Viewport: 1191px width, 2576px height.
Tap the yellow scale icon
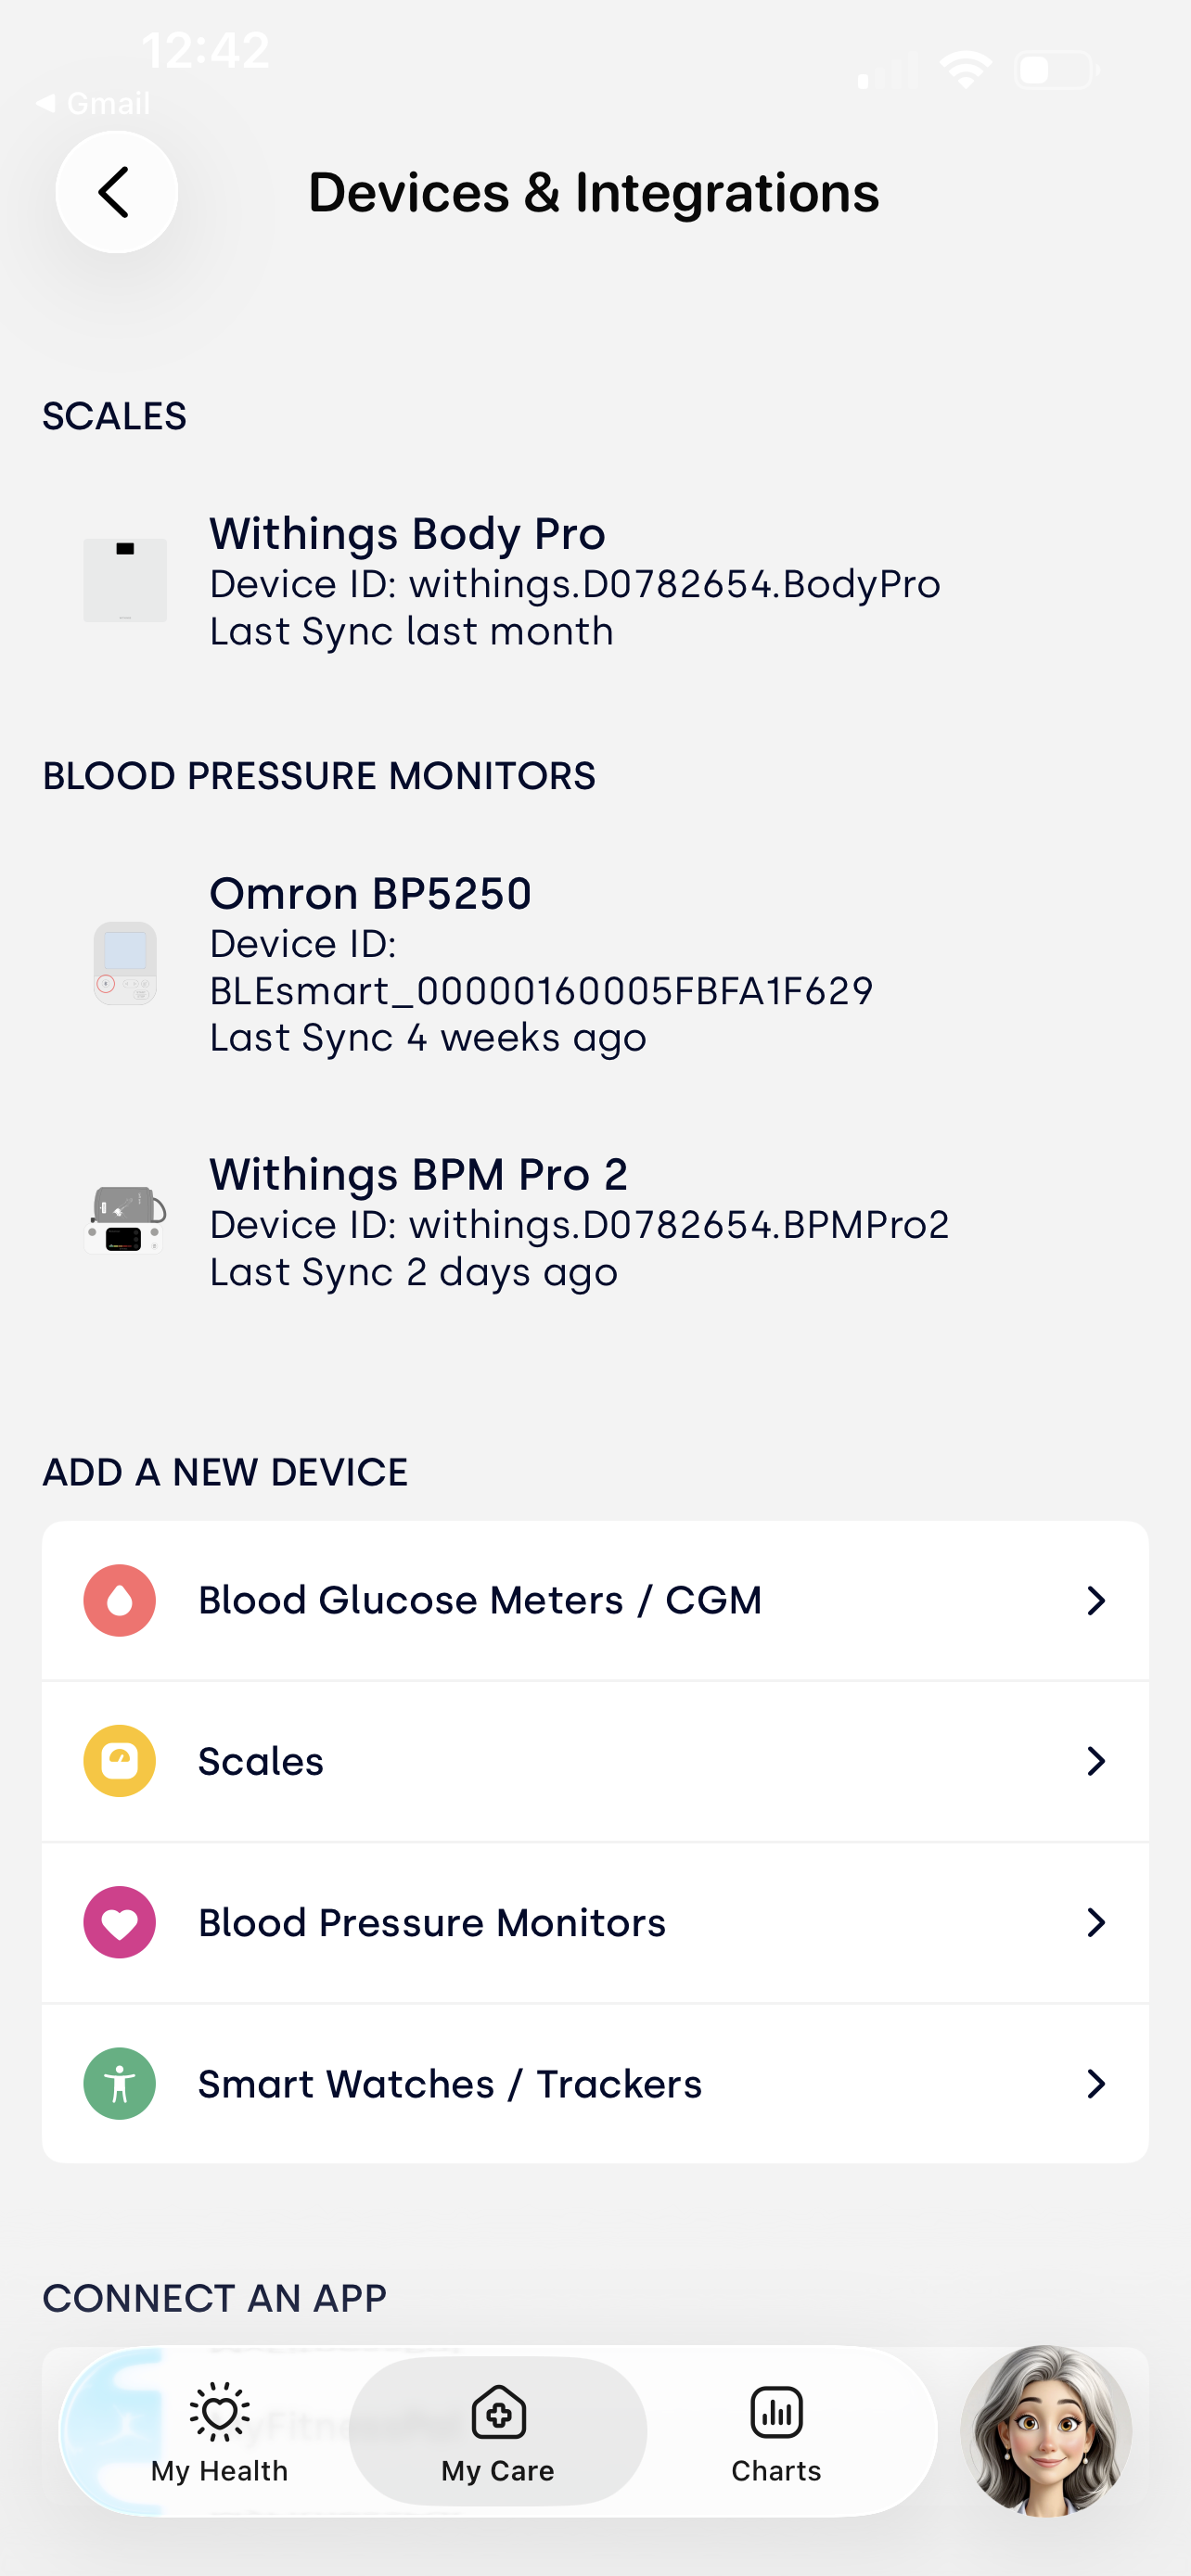[x=119, y=1761]
